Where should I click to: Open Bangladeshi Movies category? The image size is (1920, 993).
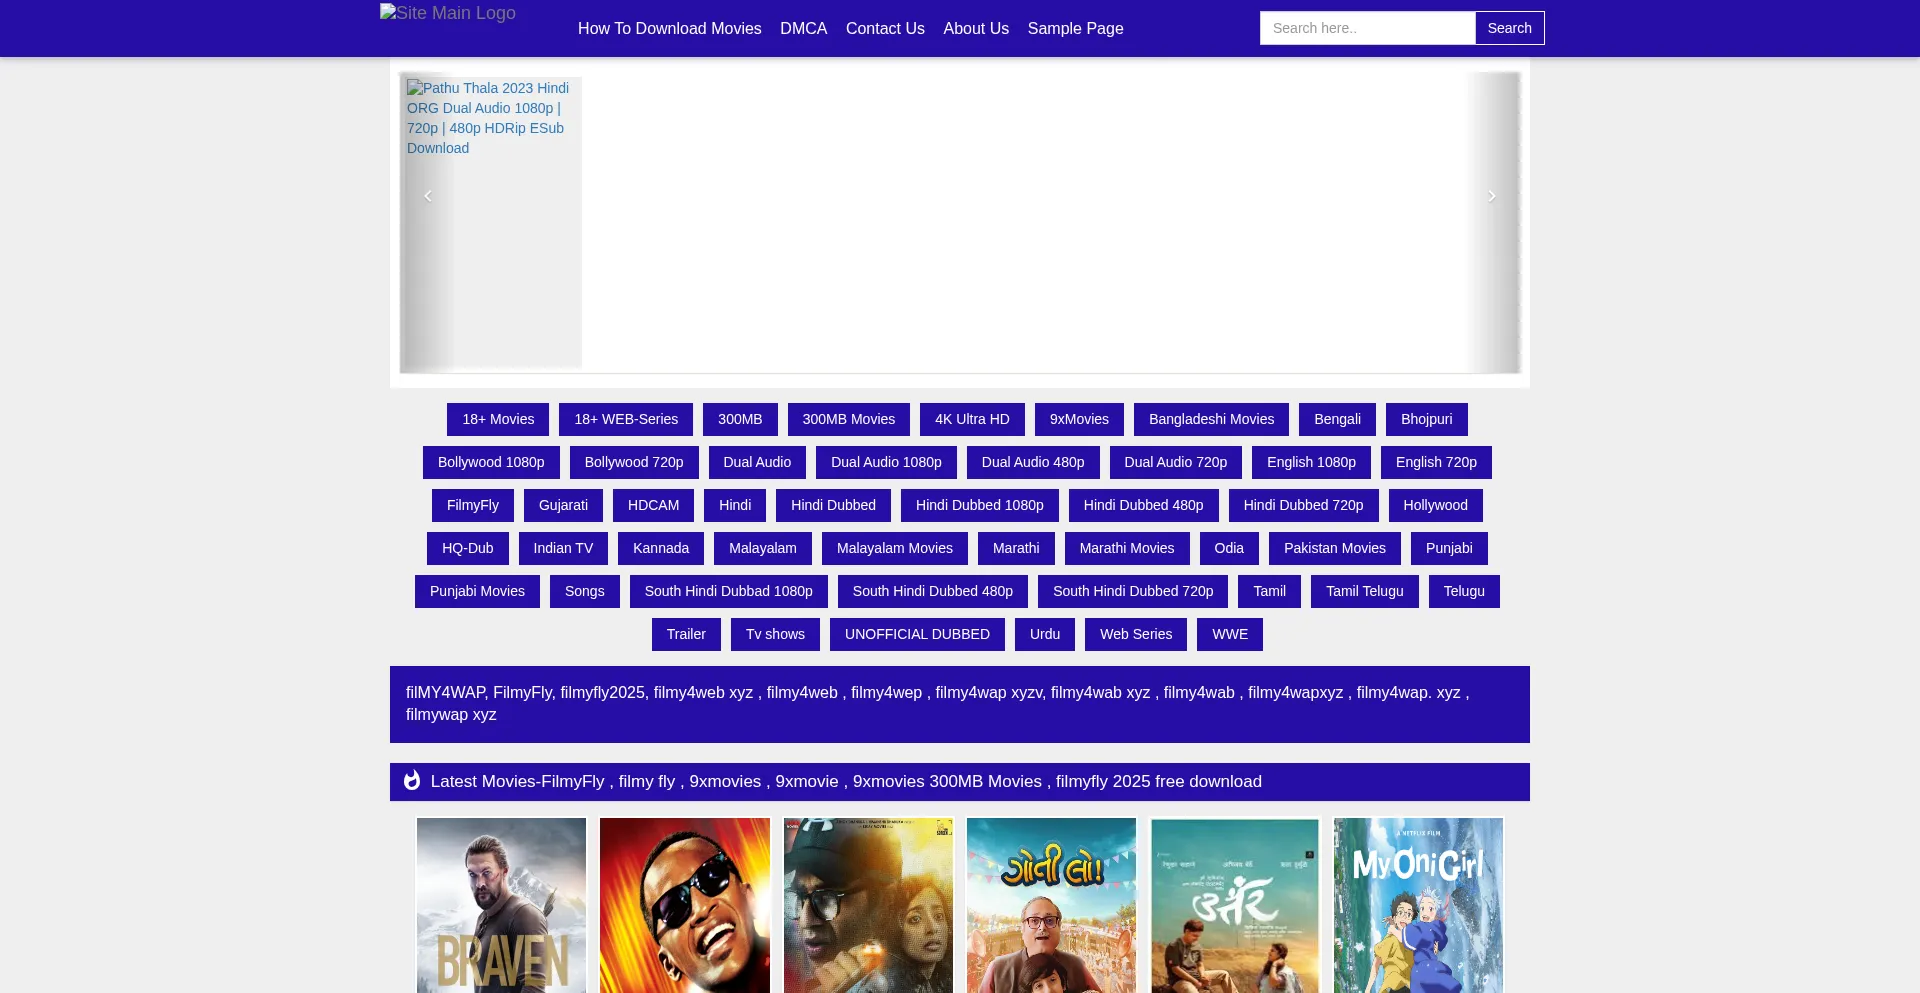click(1211, 420)
